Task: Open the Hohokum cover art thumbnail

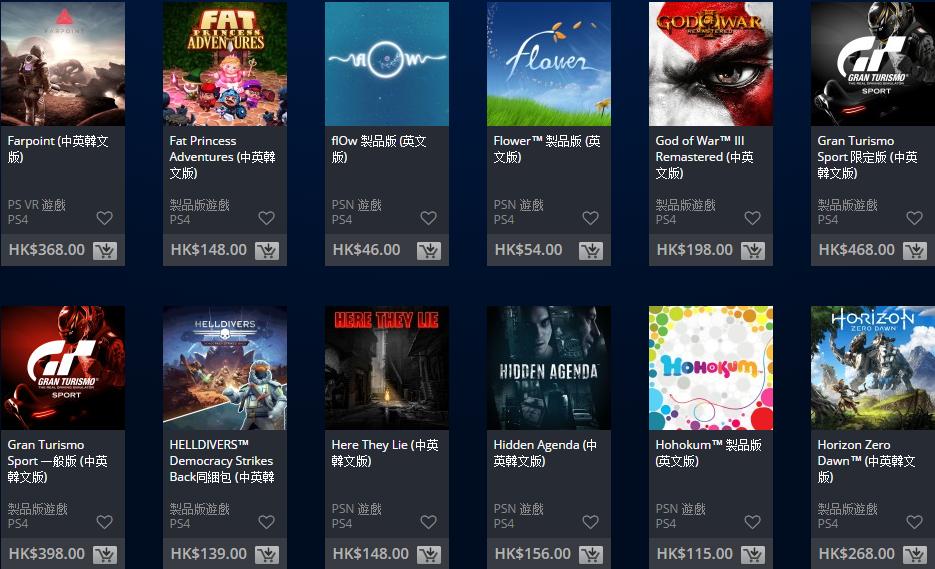Action: (711, 368)
